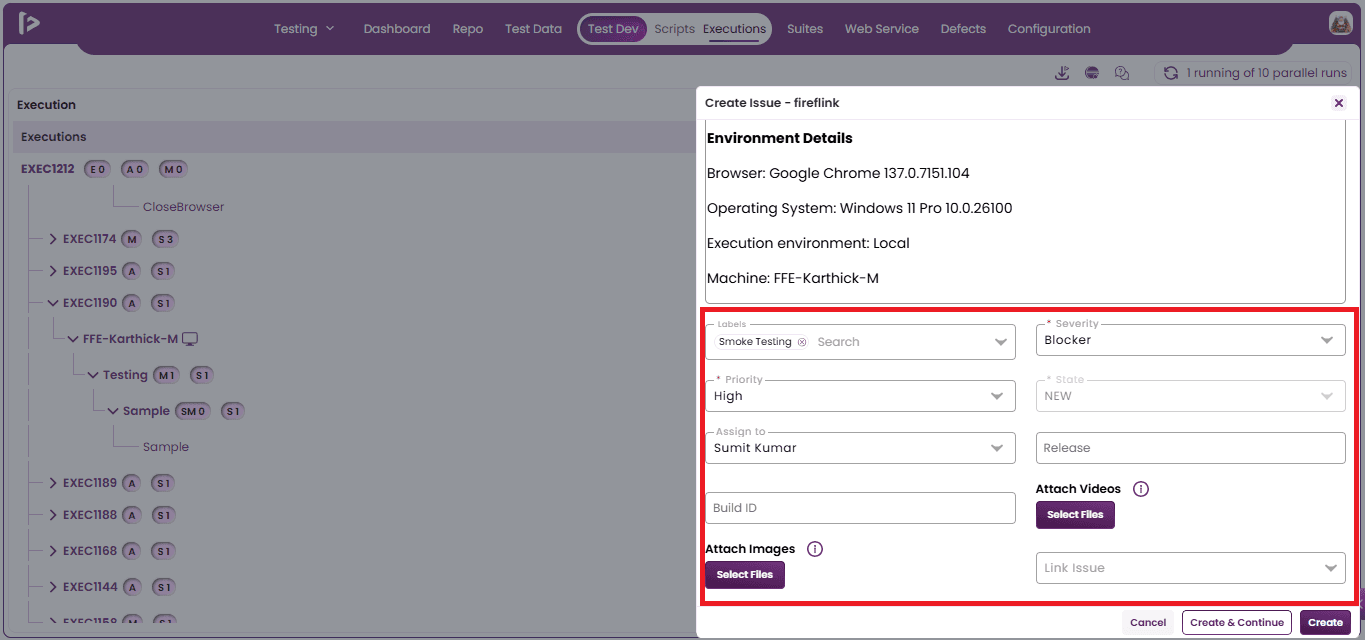Expand the EXEC1189 tree node
The height and width of the screenshot is (640, 1365).
pyautogui.click(x=54, y=483)
